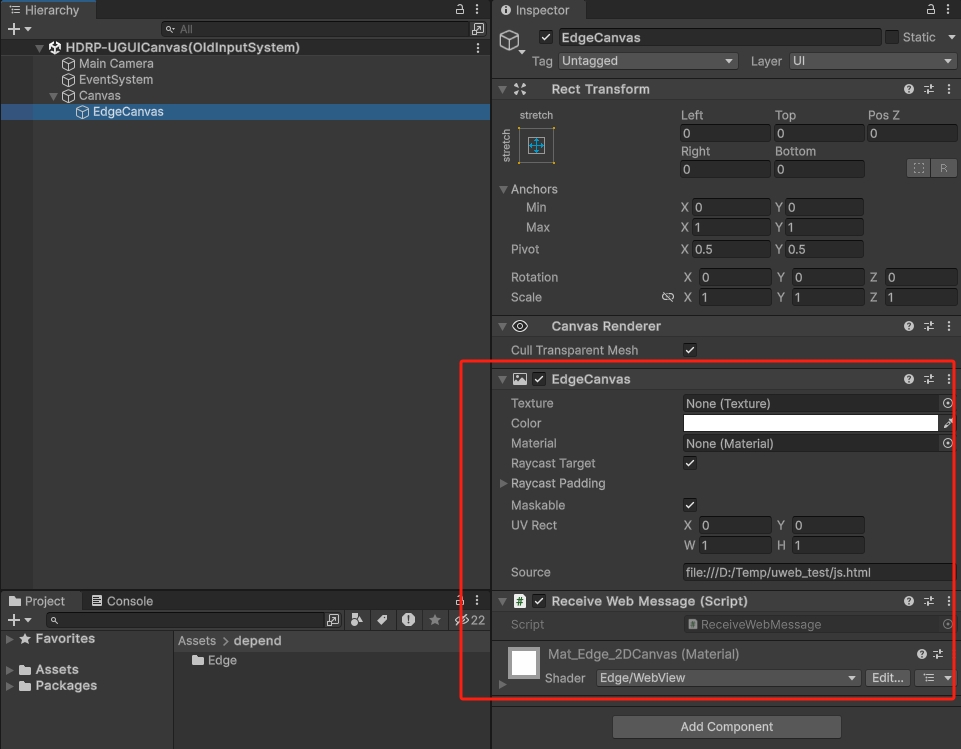The width and height of the screenshot is (961, 749).
Task: Open the Tag dropdown showing Untagged
Action: tap(646, 61)
